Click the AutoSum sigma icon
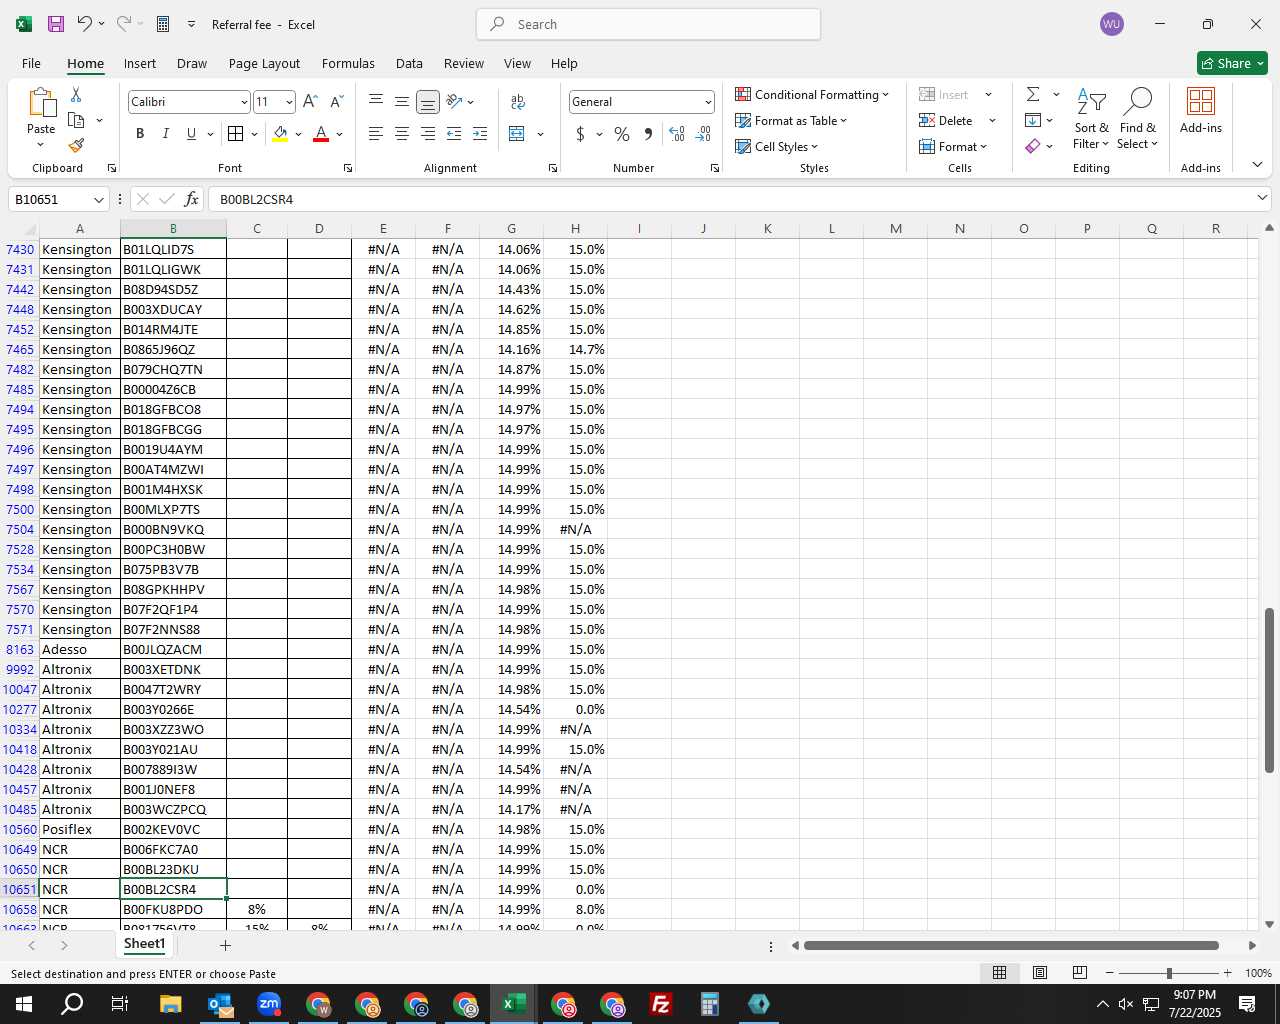 [1033, 94]
